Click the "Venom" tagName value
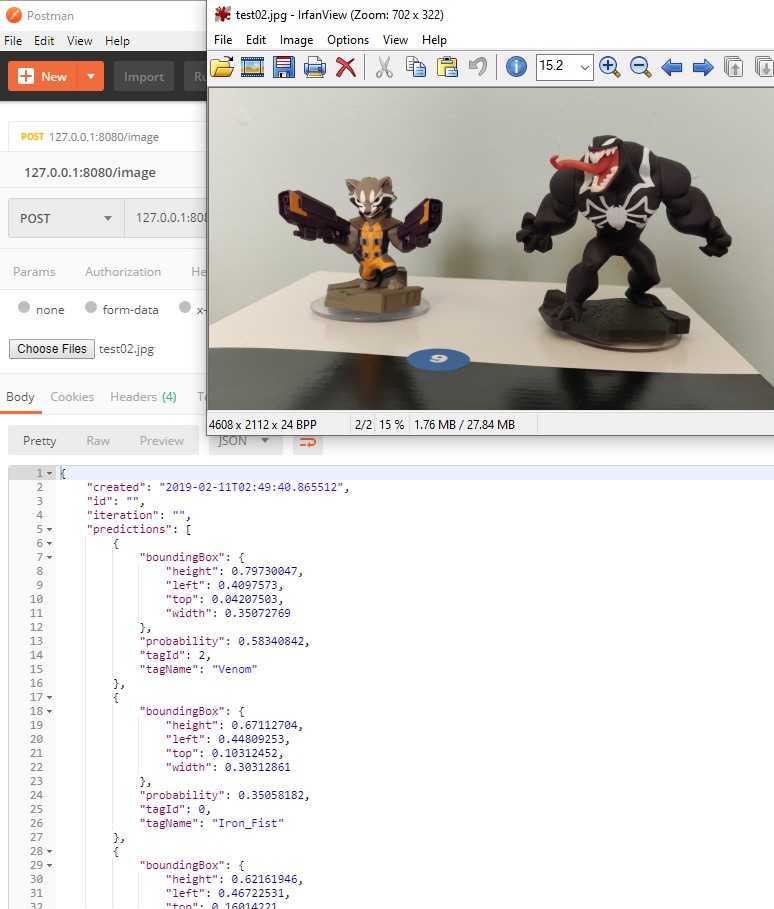Screen dimensions: 774x909 235,669
